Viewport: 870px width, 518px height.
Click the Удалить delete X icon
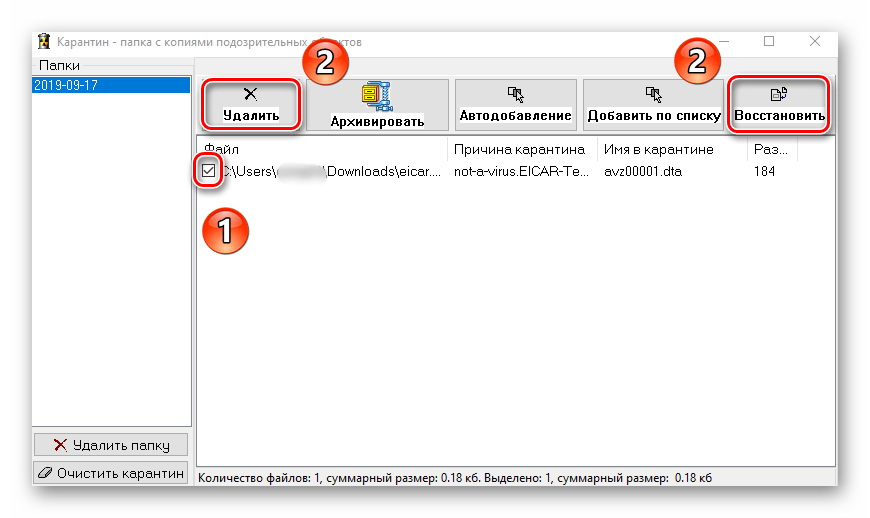coord(251,95)
